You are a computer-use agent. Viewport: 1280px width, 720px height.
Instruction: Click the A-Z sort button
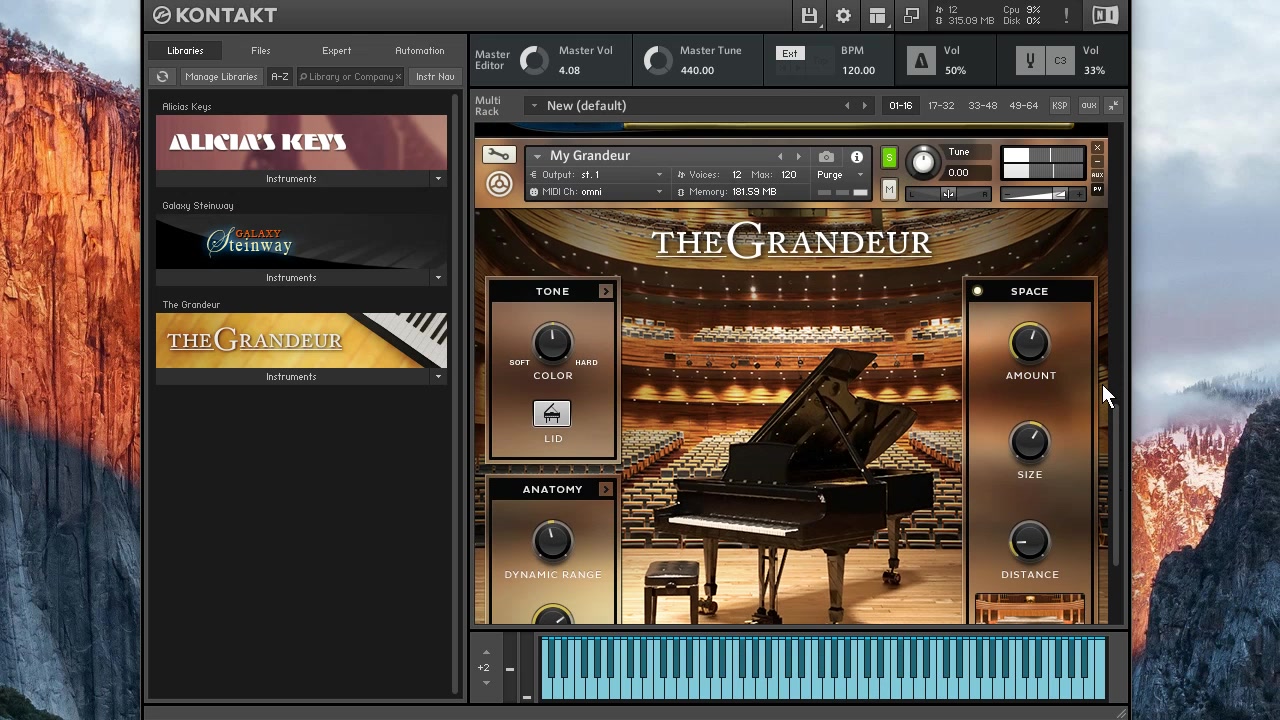tap(279, 76)
